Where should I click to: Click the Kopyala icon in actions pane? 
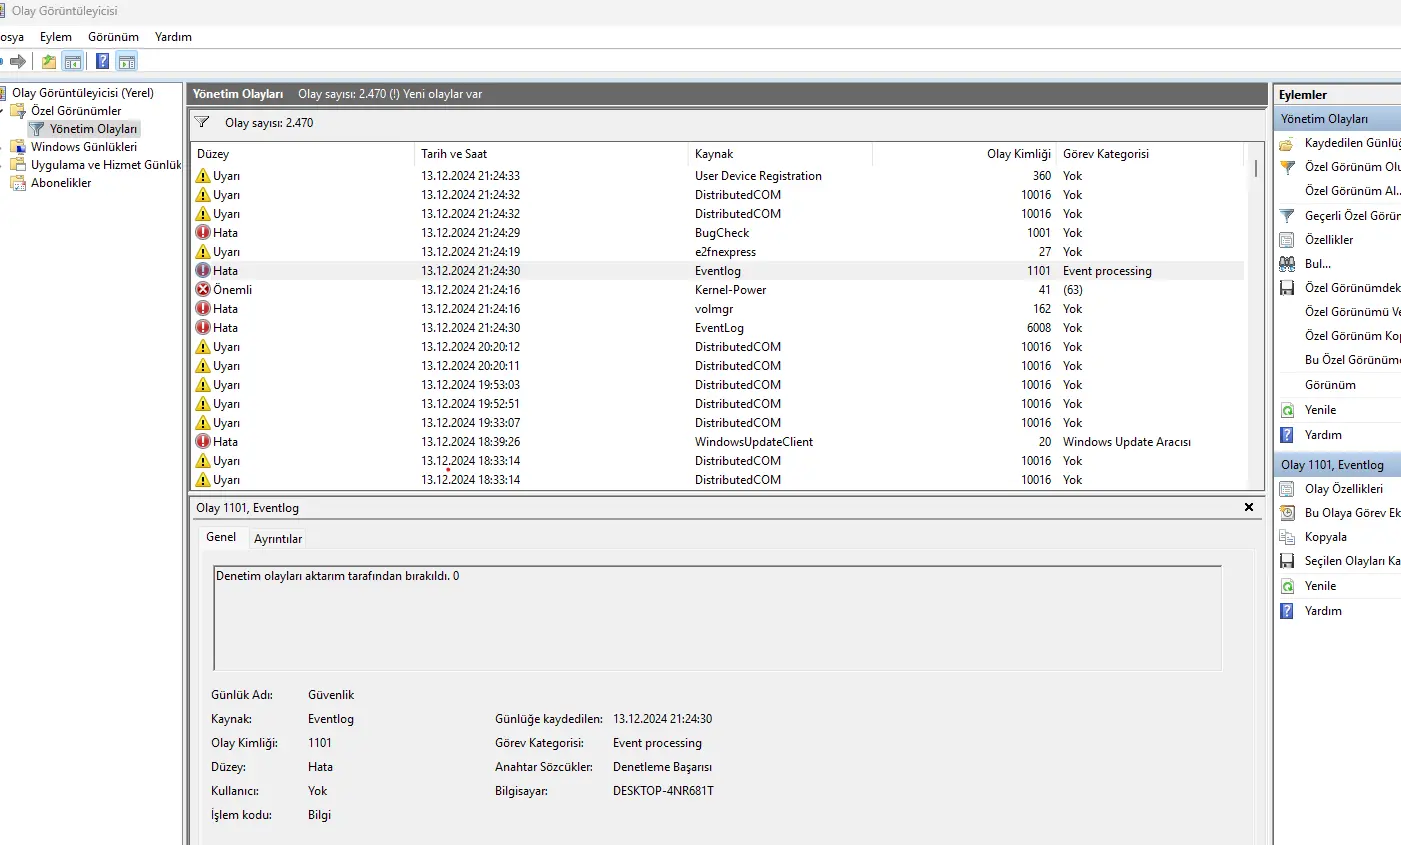(1287, 537)
